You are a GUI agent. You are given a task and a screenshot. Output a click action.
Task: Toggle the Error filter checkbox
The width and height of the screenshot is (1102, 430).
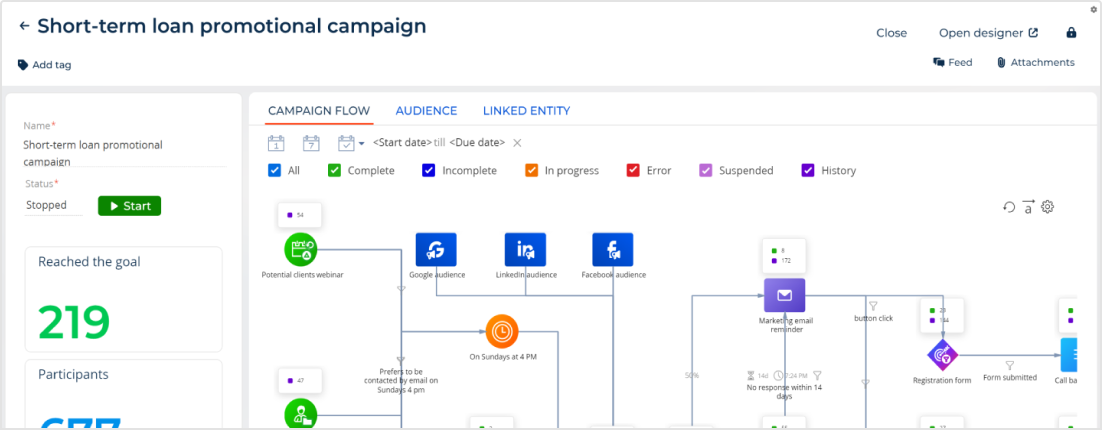click(x=633, y=171)
